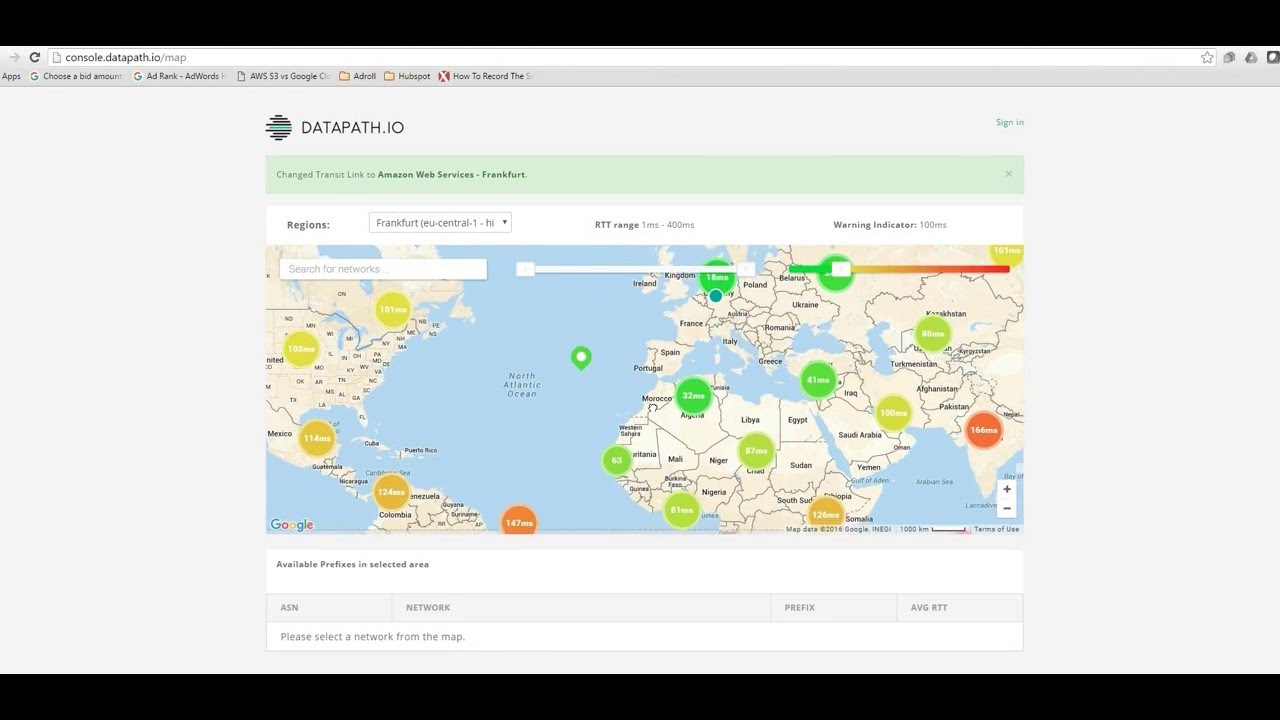Image resolution: width=1280 pixels, height=720 pixels.
Task: Open the 86ms cluster near Kazakhstan
Action: (932, 334)
